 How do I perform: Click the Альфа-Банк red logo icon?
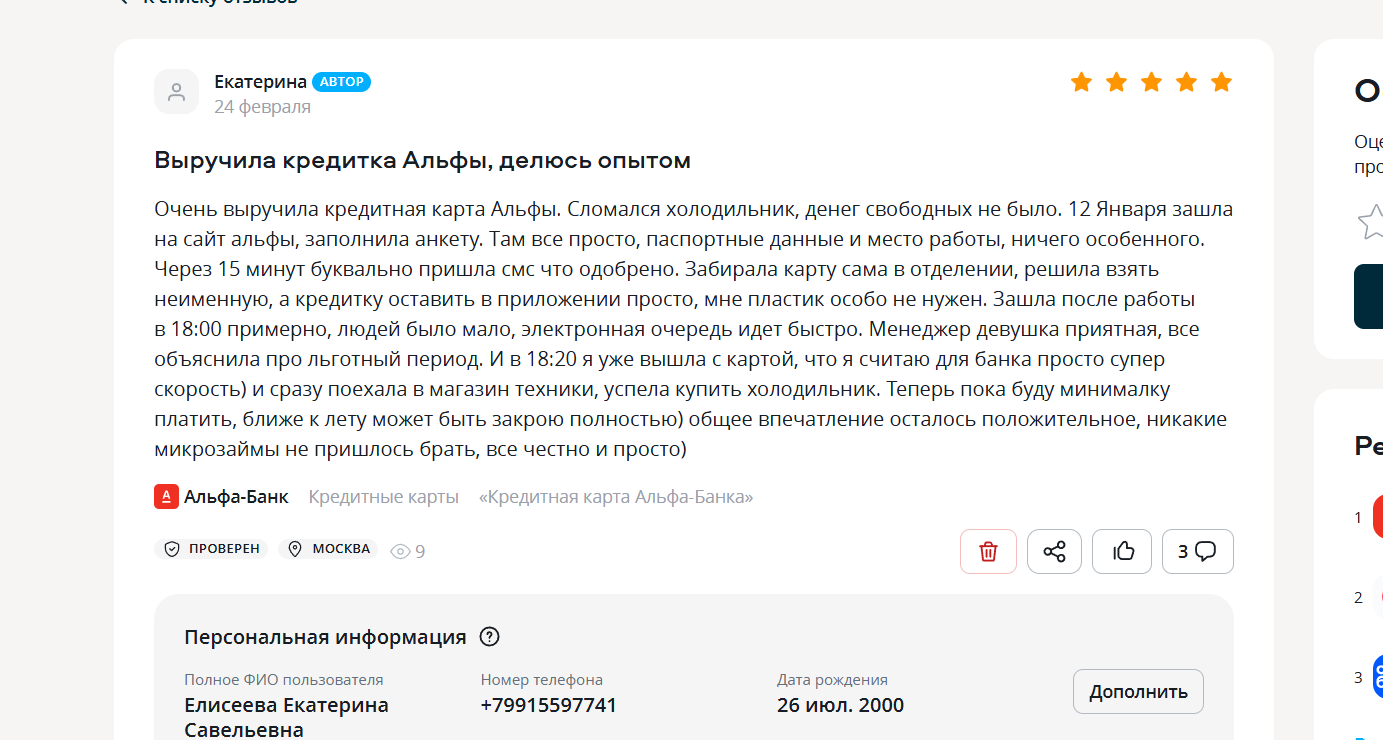pos(166,496)
